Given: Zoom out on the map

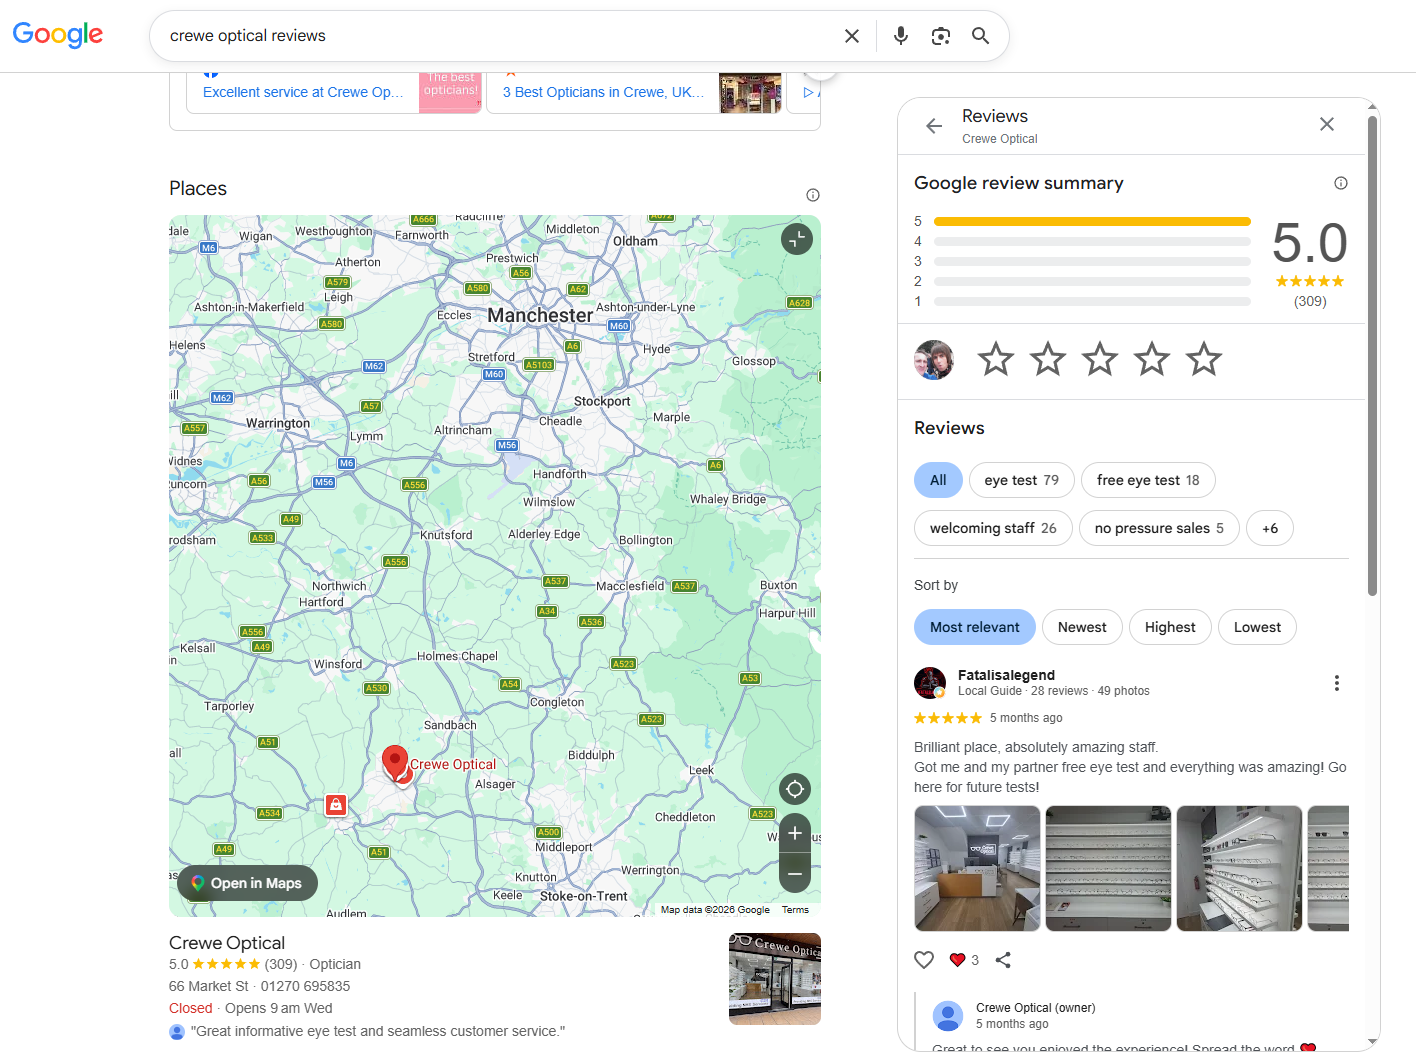Looking at the screenshot, I should point(795,873).
